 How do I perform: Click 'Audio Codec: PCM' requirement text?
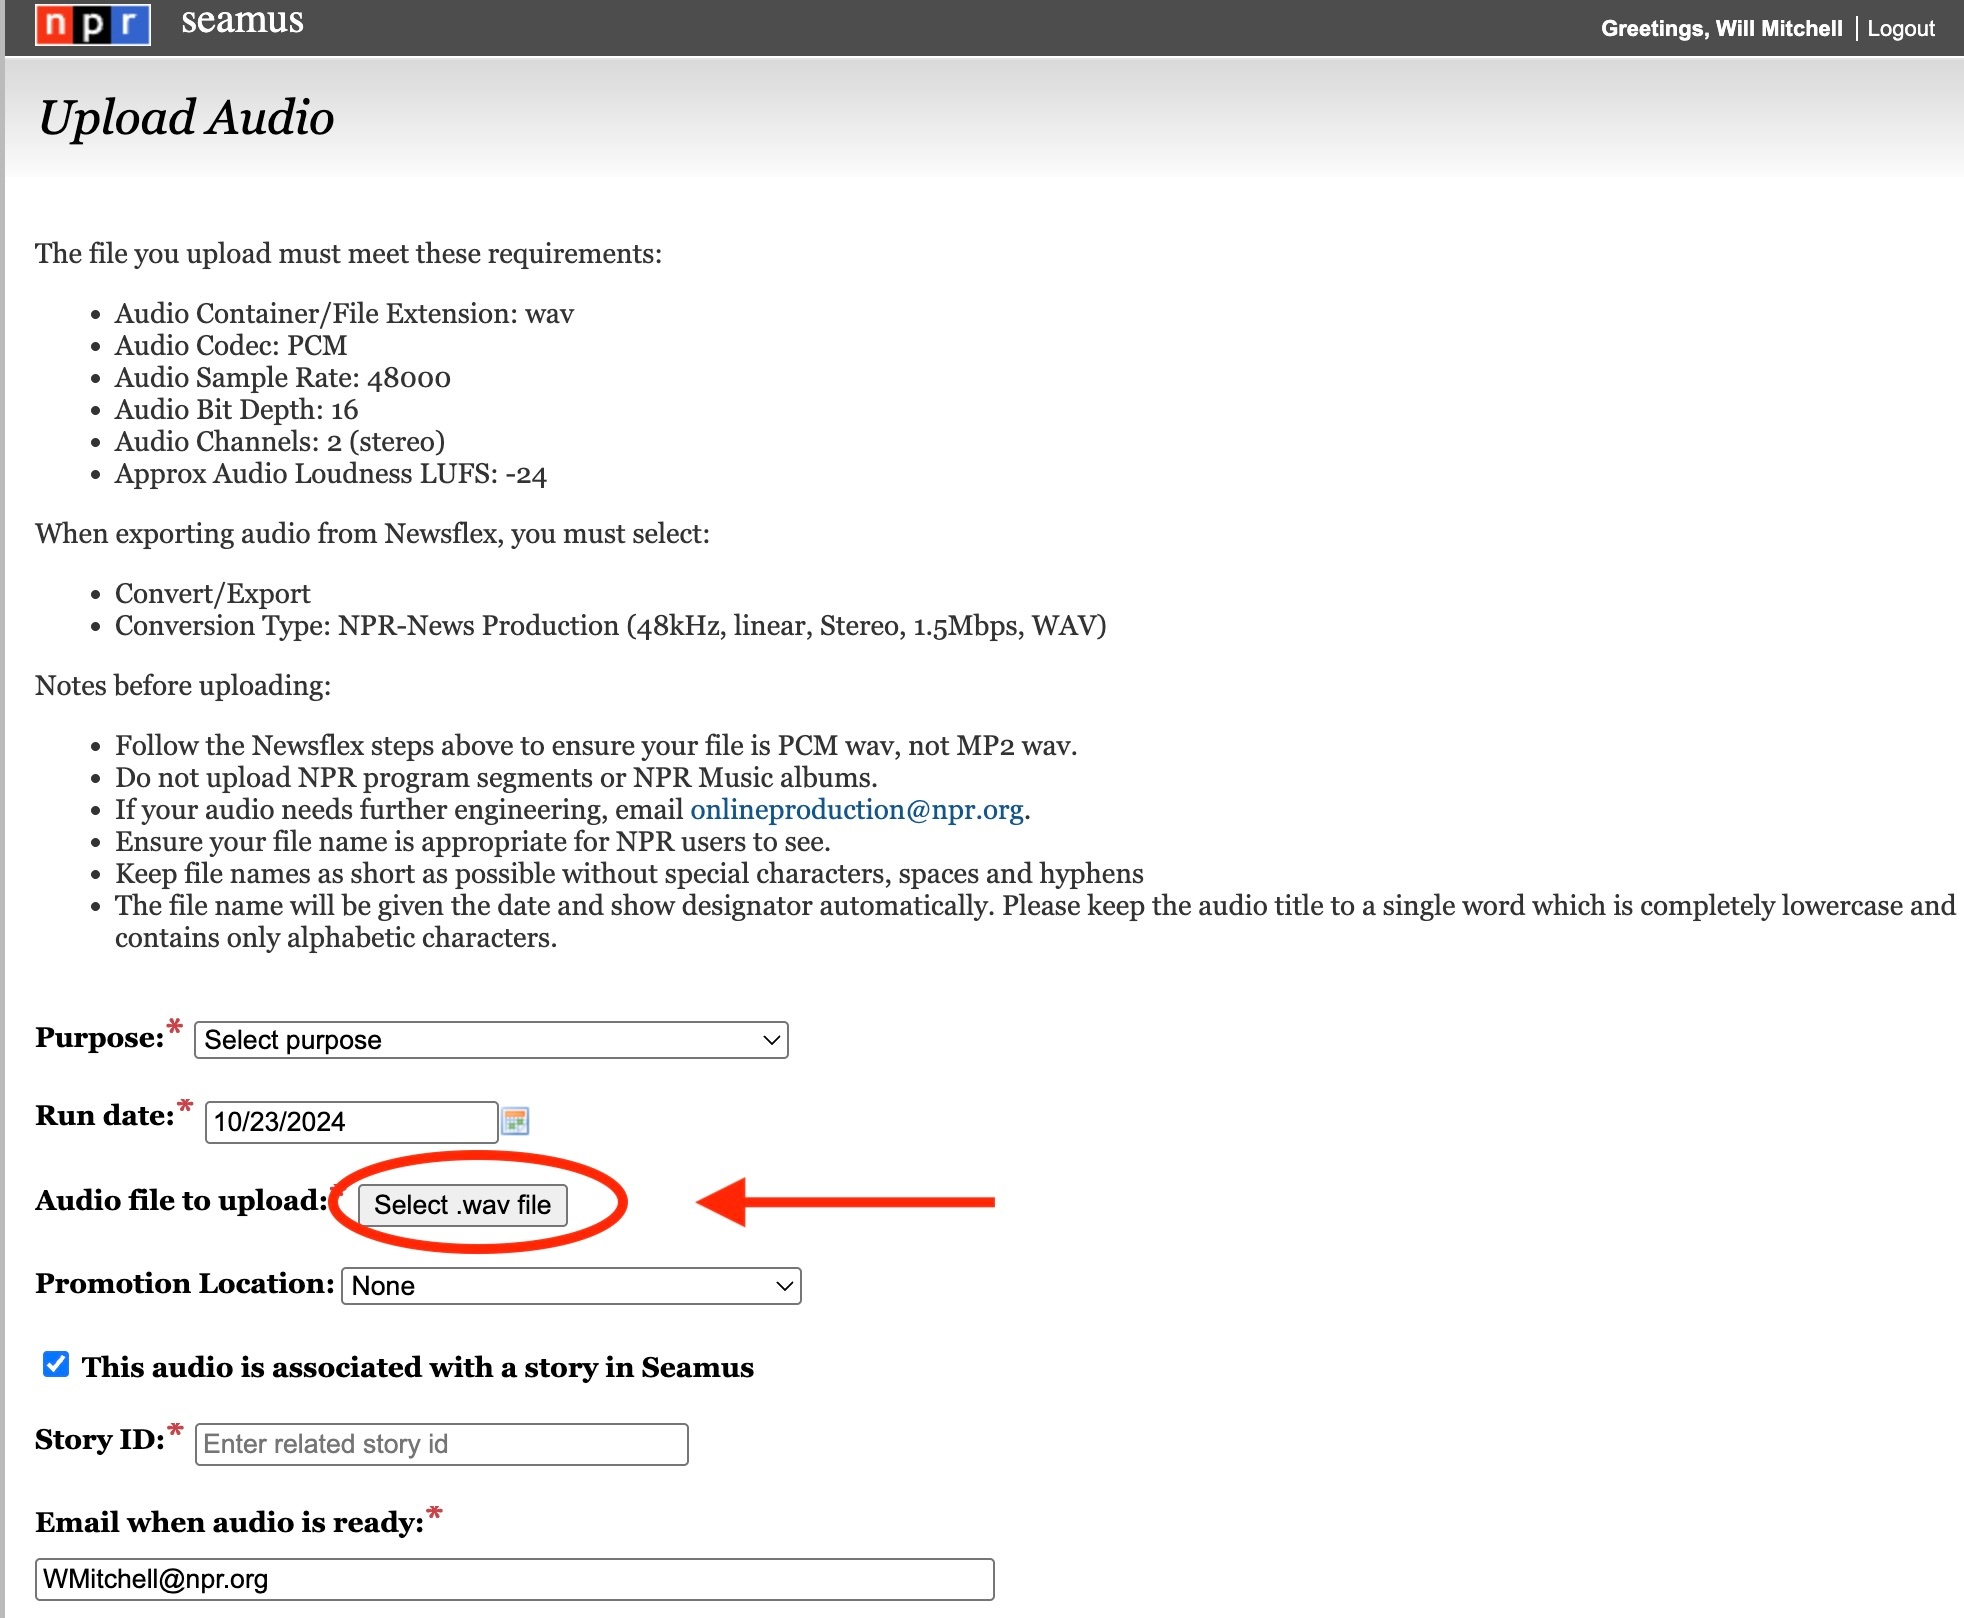(231, 346)
